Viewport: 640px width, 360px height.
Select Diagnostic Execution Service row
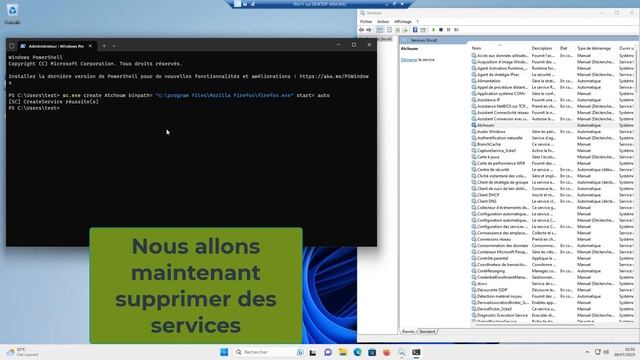[x=553, y=315]
